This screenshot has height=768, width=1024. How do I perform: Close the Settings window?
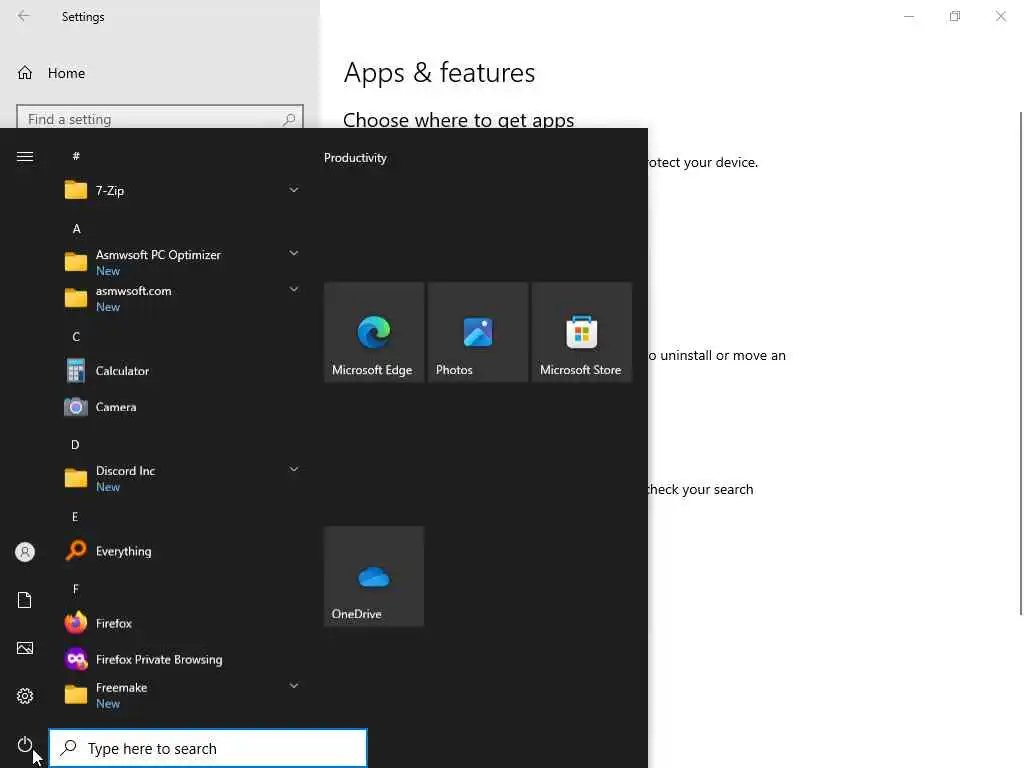[1000, 16]
